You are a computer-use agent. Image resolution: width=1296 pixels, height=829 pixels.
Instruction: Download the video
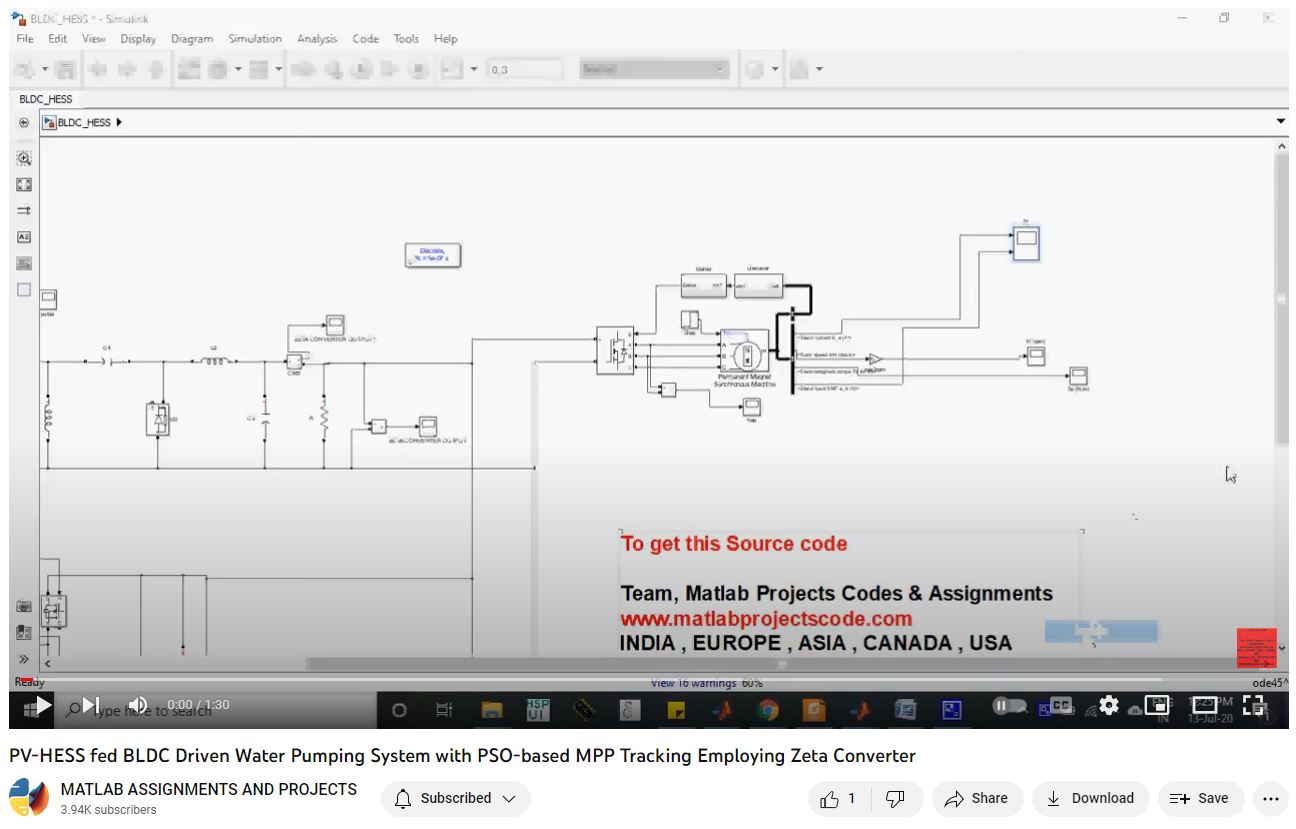click(1090, 798)
